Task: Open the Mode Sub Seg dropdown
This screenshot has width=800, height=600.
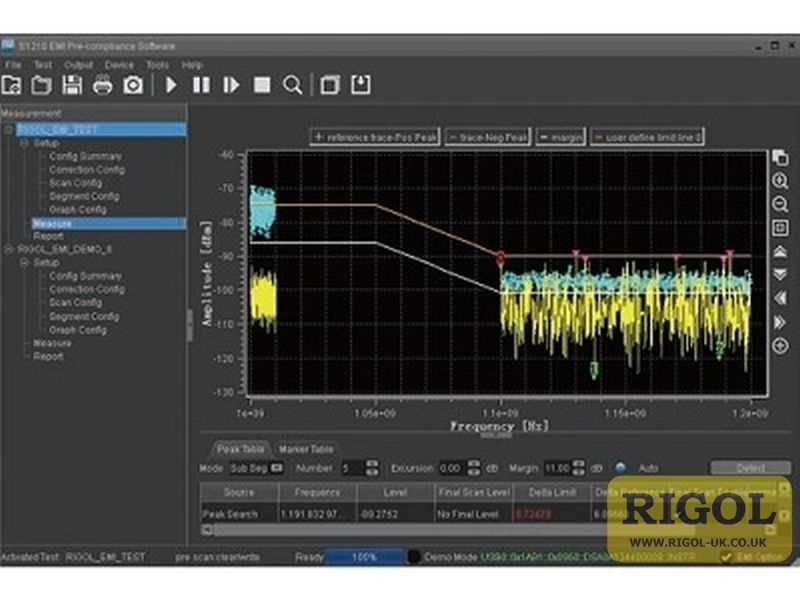Action: [x=257, y=468]
